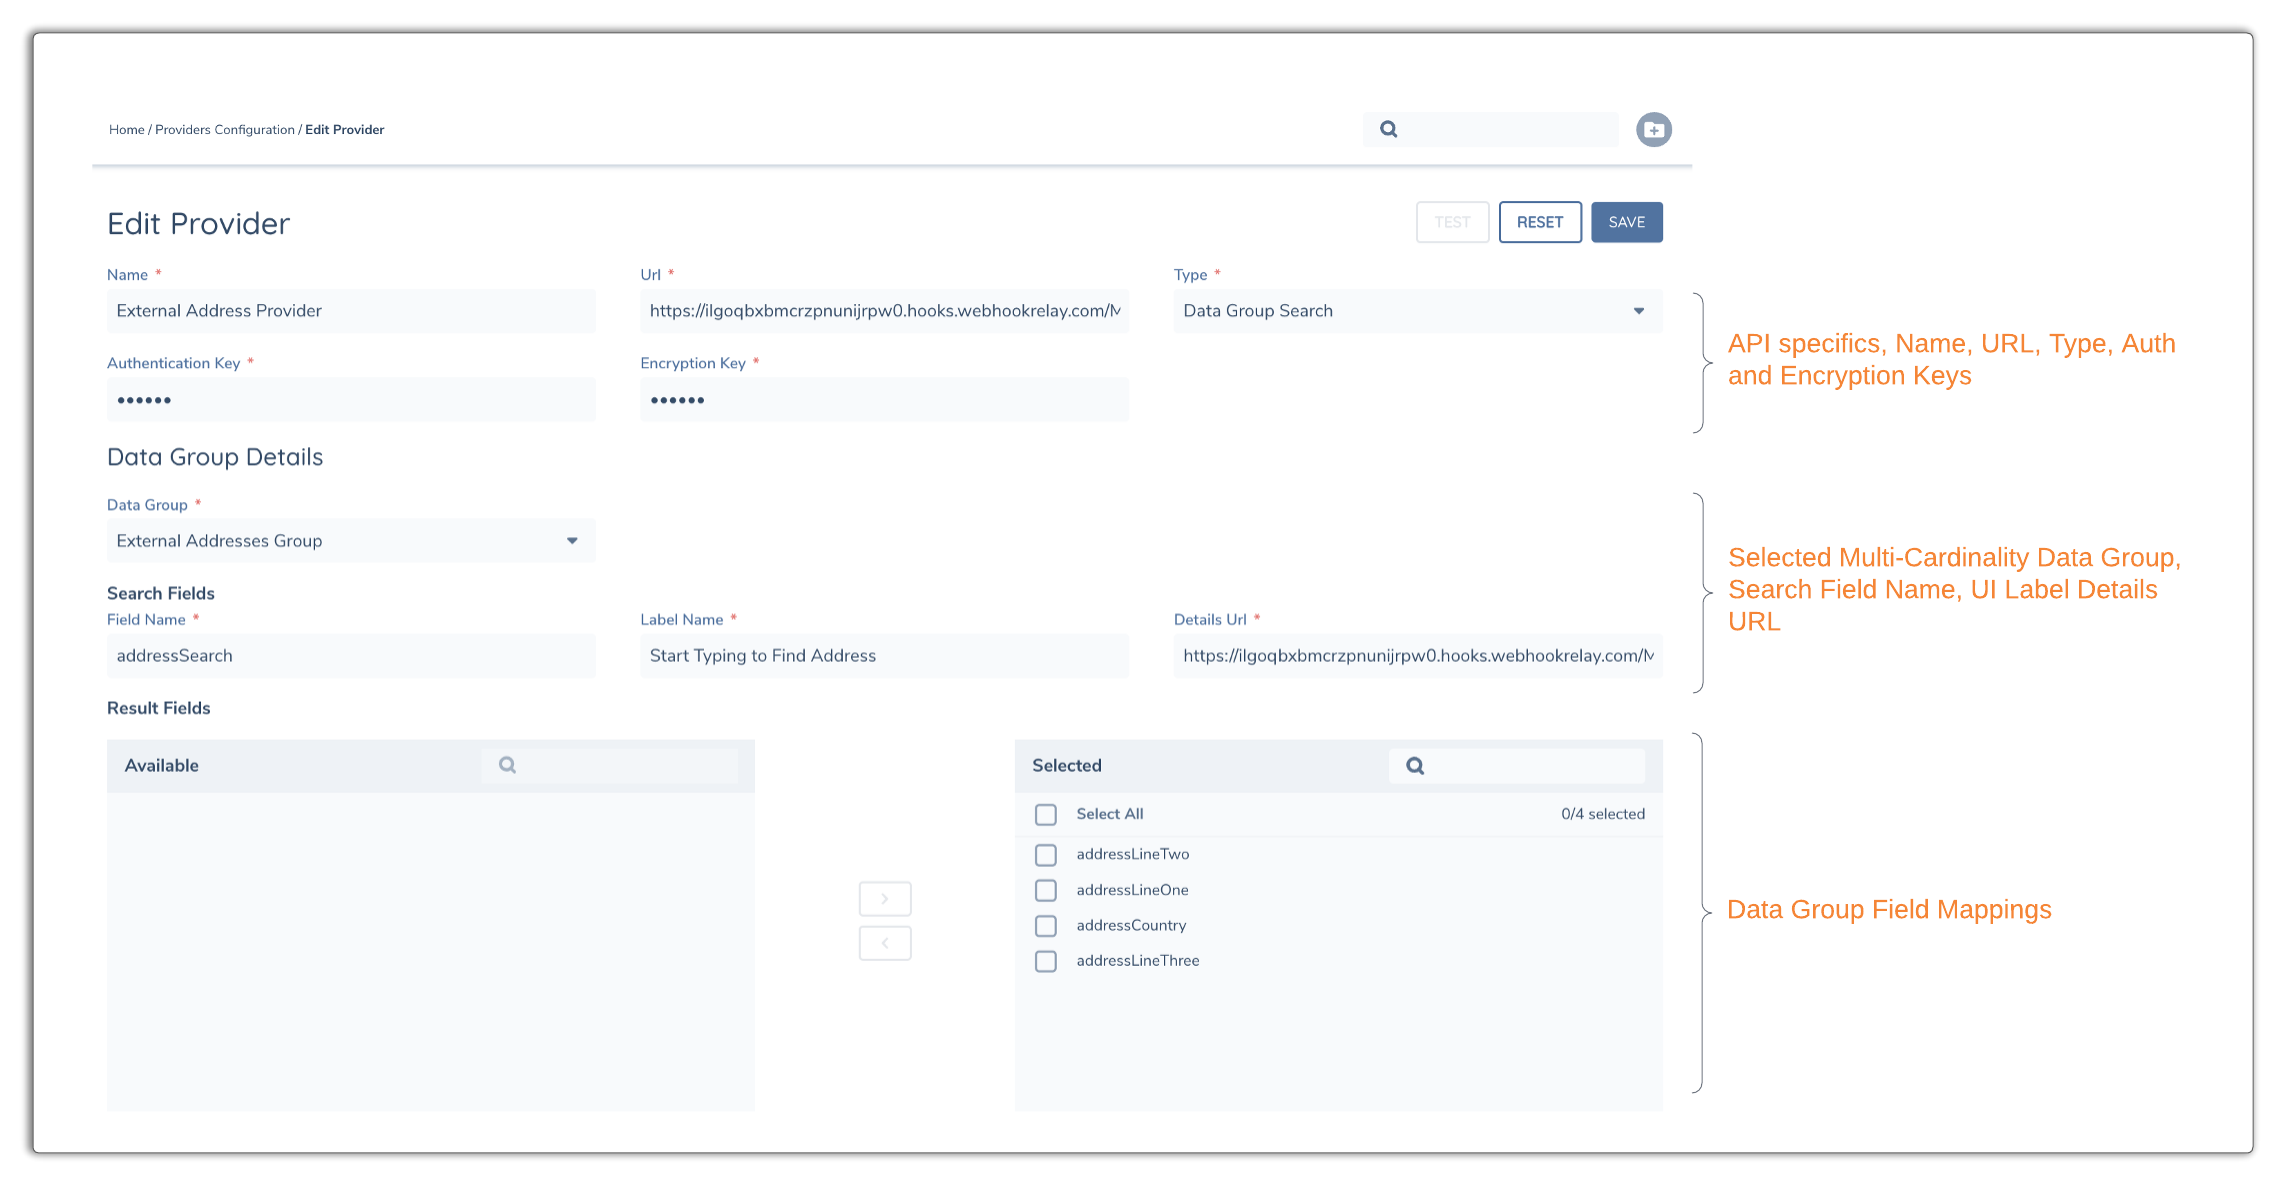
Task: Click the Available list search icon
Action: click(508, 765)
